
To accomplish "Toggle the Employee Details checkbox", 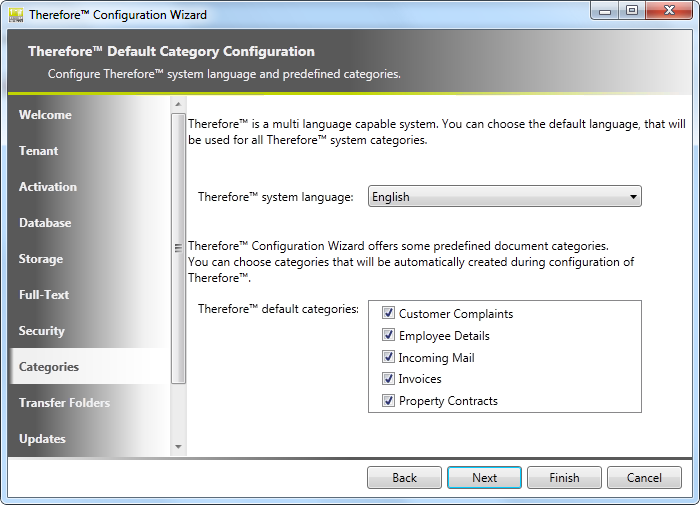I will click(389, 336).
